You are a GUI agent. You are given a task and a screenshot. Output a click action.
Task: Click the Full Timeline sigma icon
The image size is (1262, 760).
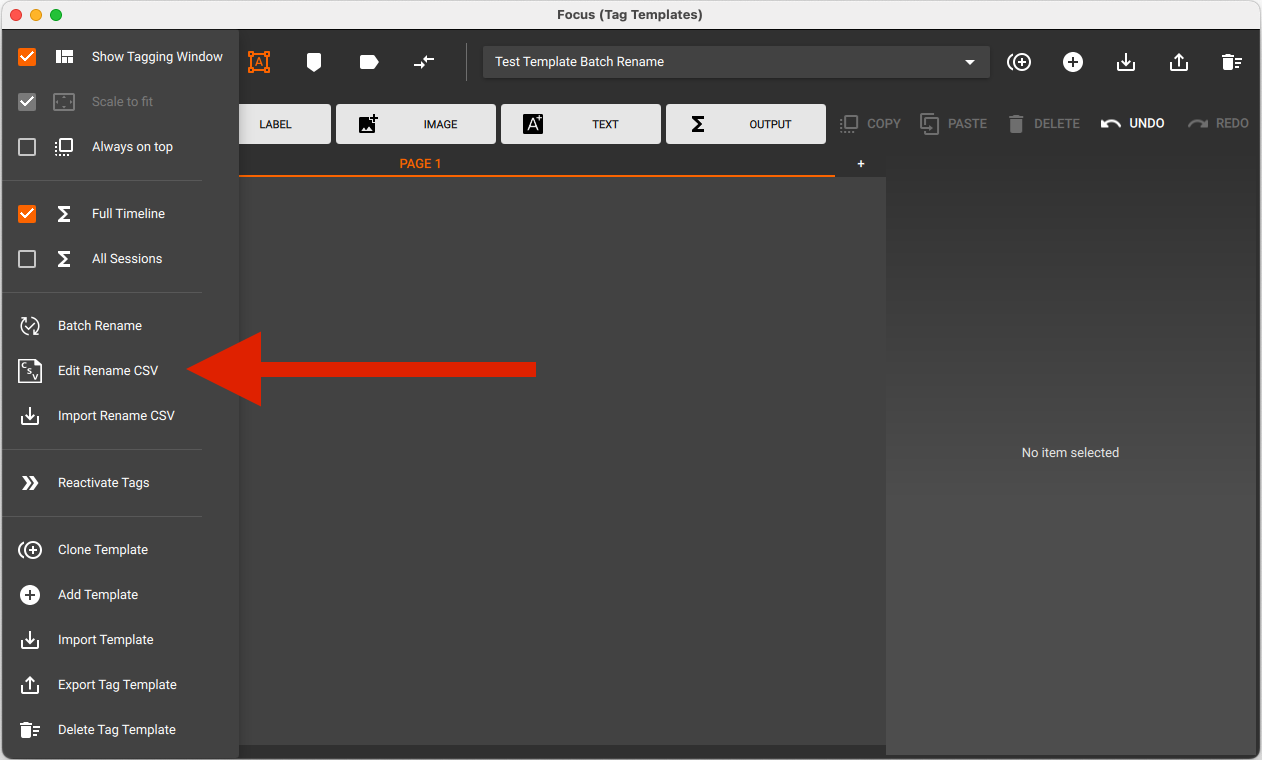(x=64, y=214)
